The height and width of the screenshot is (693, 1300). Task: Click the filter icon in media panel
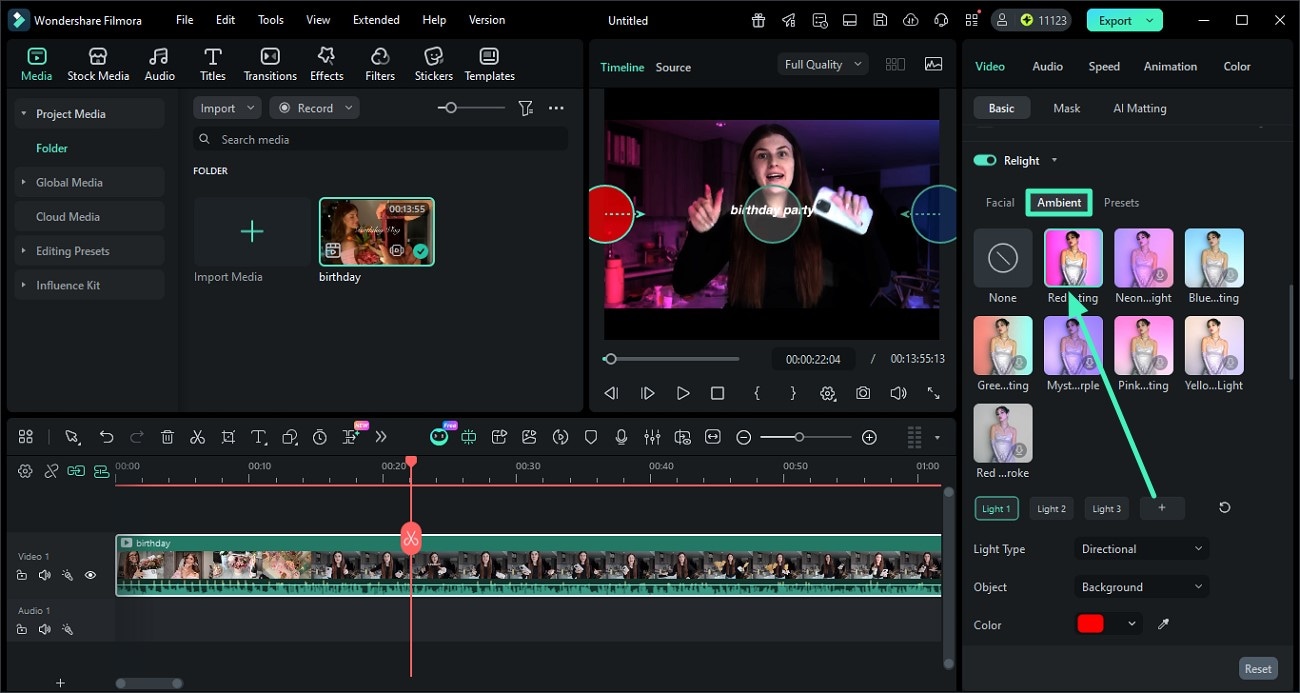[x=525, y=108]
